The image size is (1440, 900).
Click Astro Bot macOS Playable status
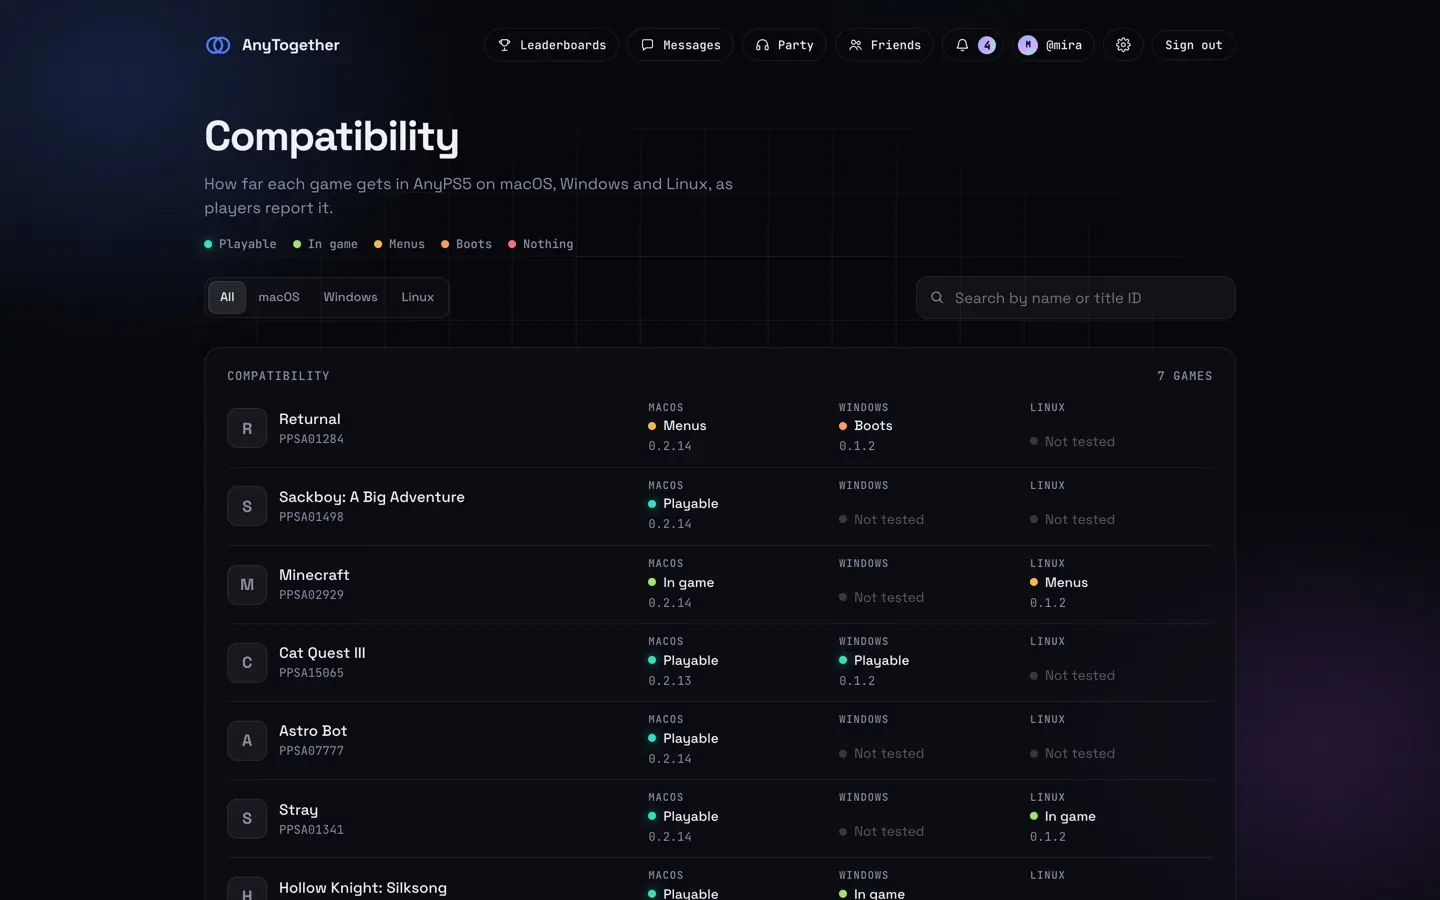point(683,738)
